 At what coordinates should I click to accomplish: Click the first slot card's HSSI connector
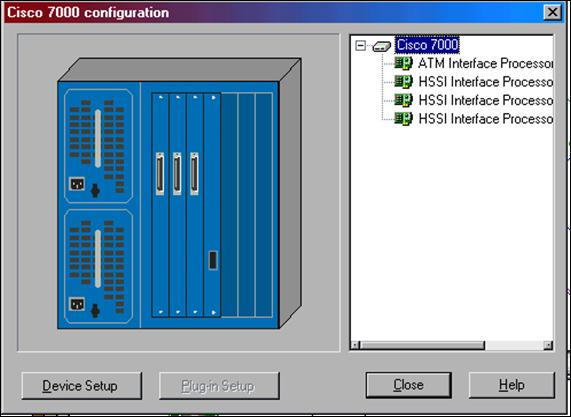160,174
